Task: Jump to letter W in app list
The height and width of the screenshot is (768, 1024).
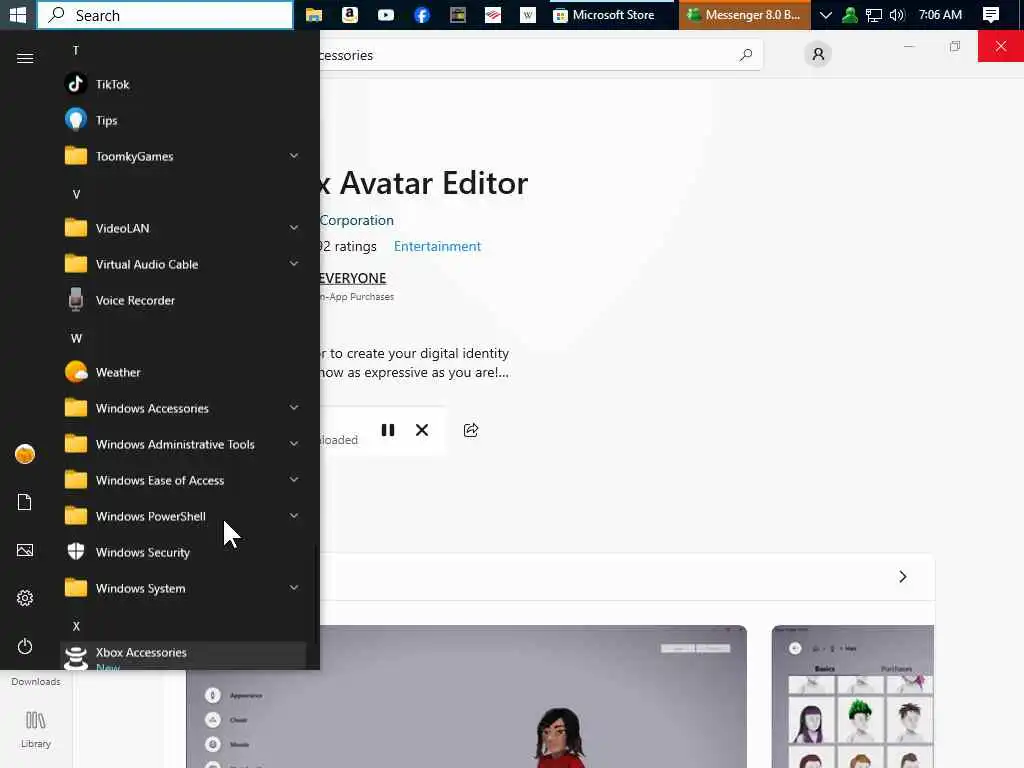Action: [x=76, y=338]
